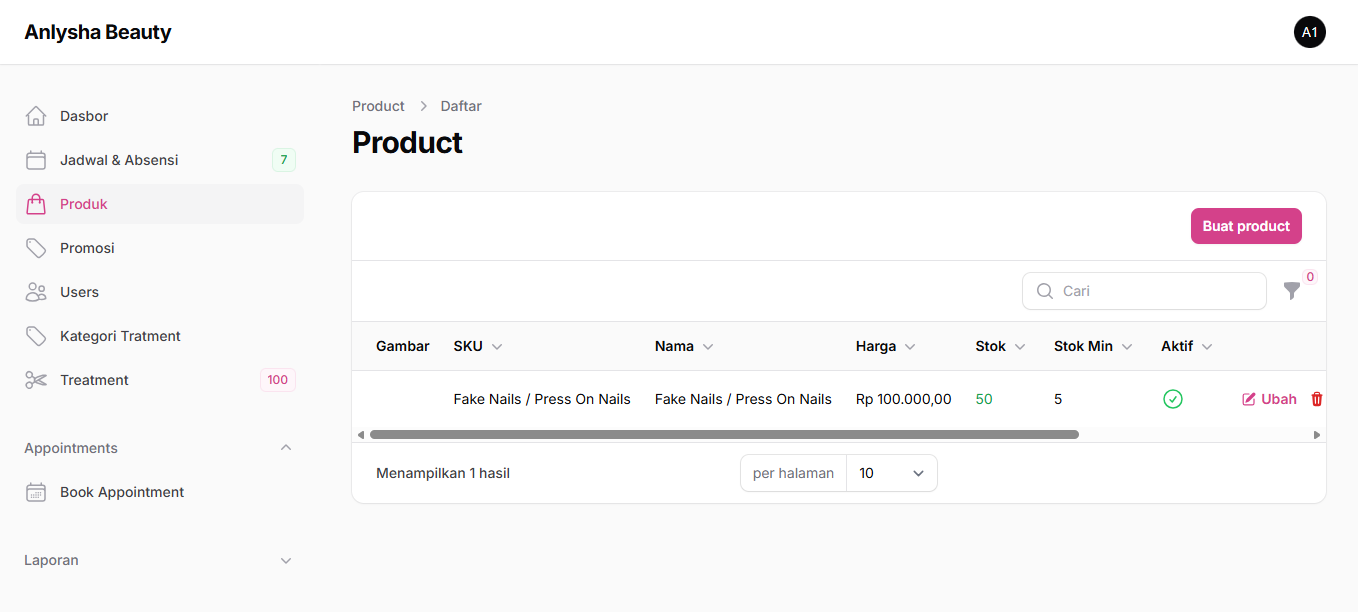Go to Kategori Tratment menu item
Image resolution: width=1358 pixels, height=612 pixels.
[120, 336]
